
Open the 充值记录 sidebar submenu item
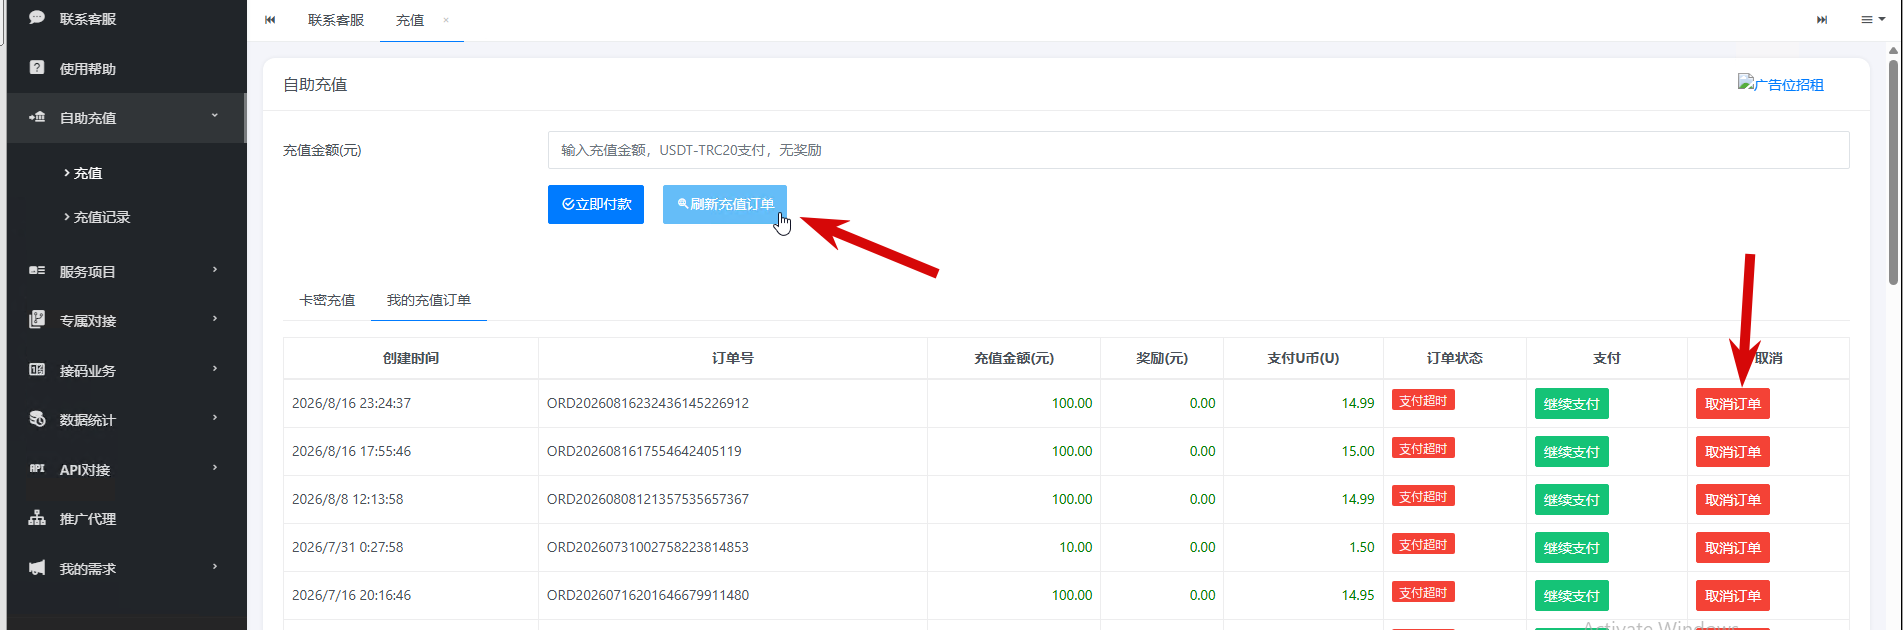point(102,217)
